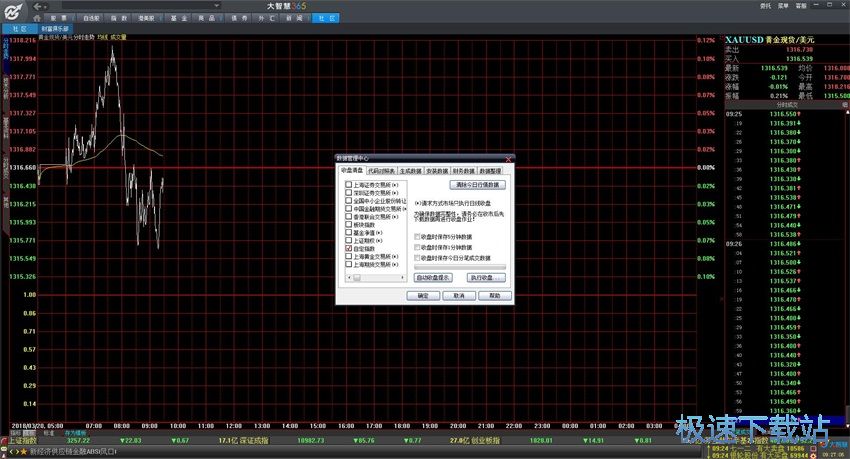This screenshot has height=459, width=850.
Task: Click the exchange list right scroll arrow
Action: tap(403, 277)
